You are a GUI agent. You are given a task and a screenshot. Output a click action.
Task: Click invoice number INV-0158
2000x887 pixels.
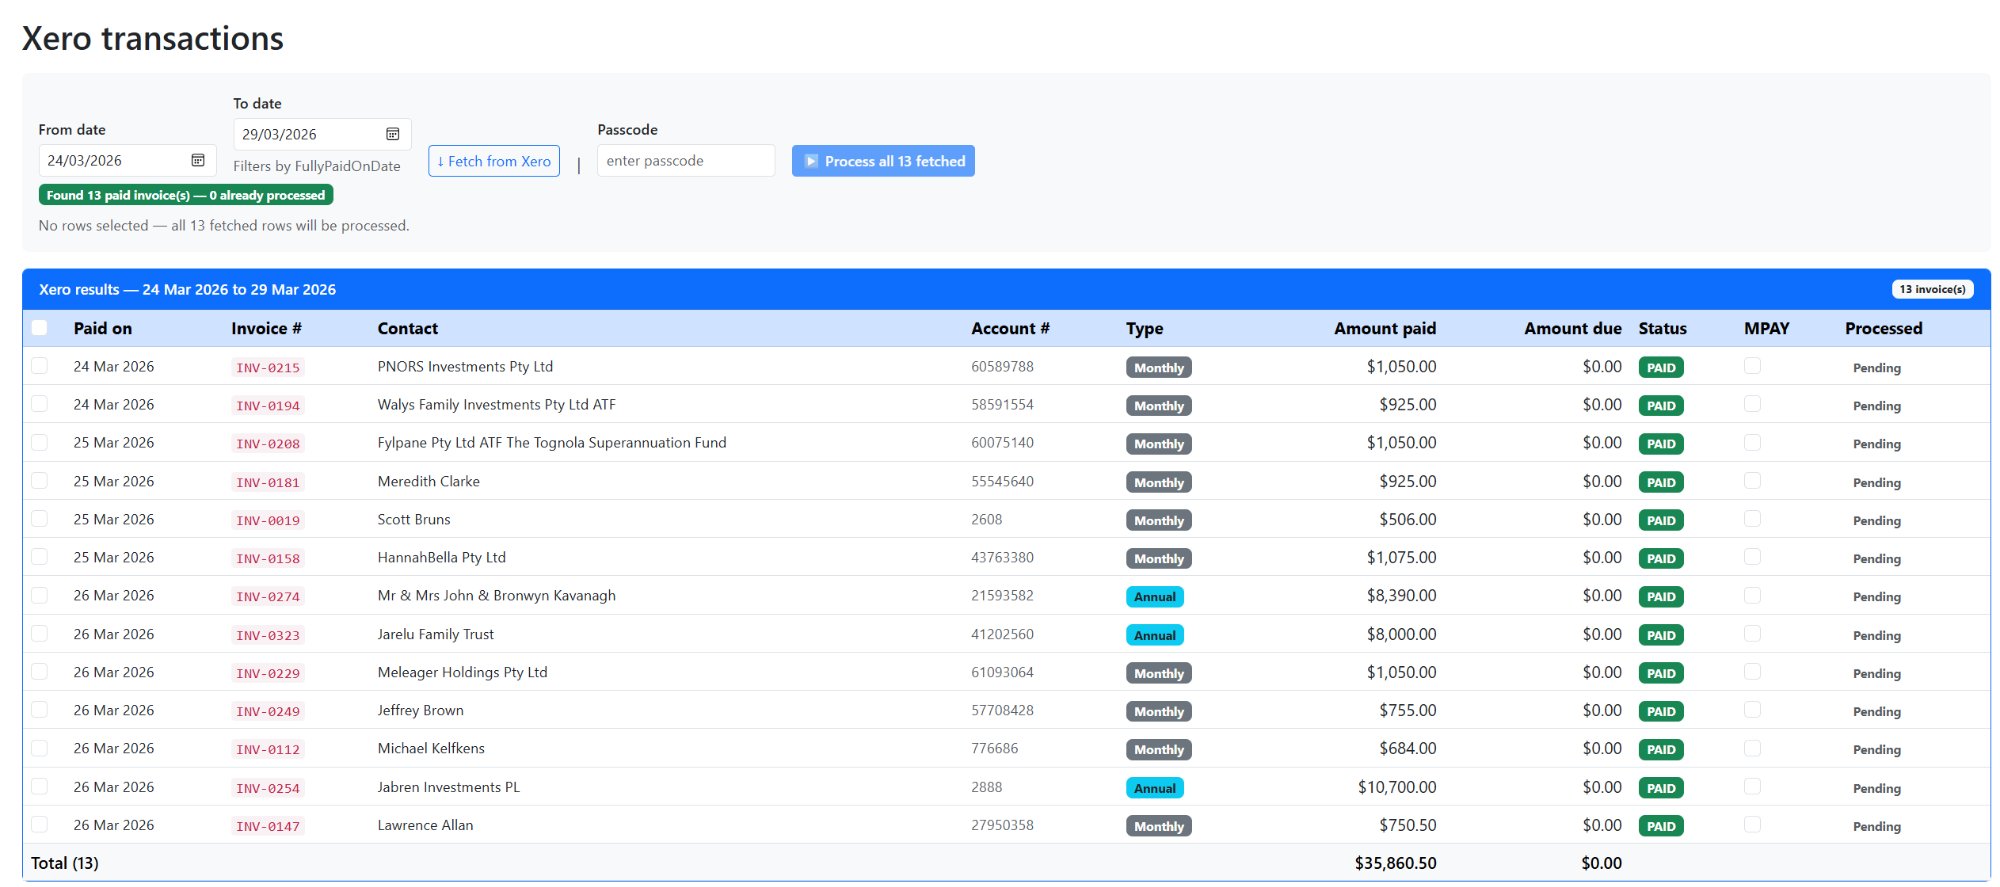[x=268, y=558]
